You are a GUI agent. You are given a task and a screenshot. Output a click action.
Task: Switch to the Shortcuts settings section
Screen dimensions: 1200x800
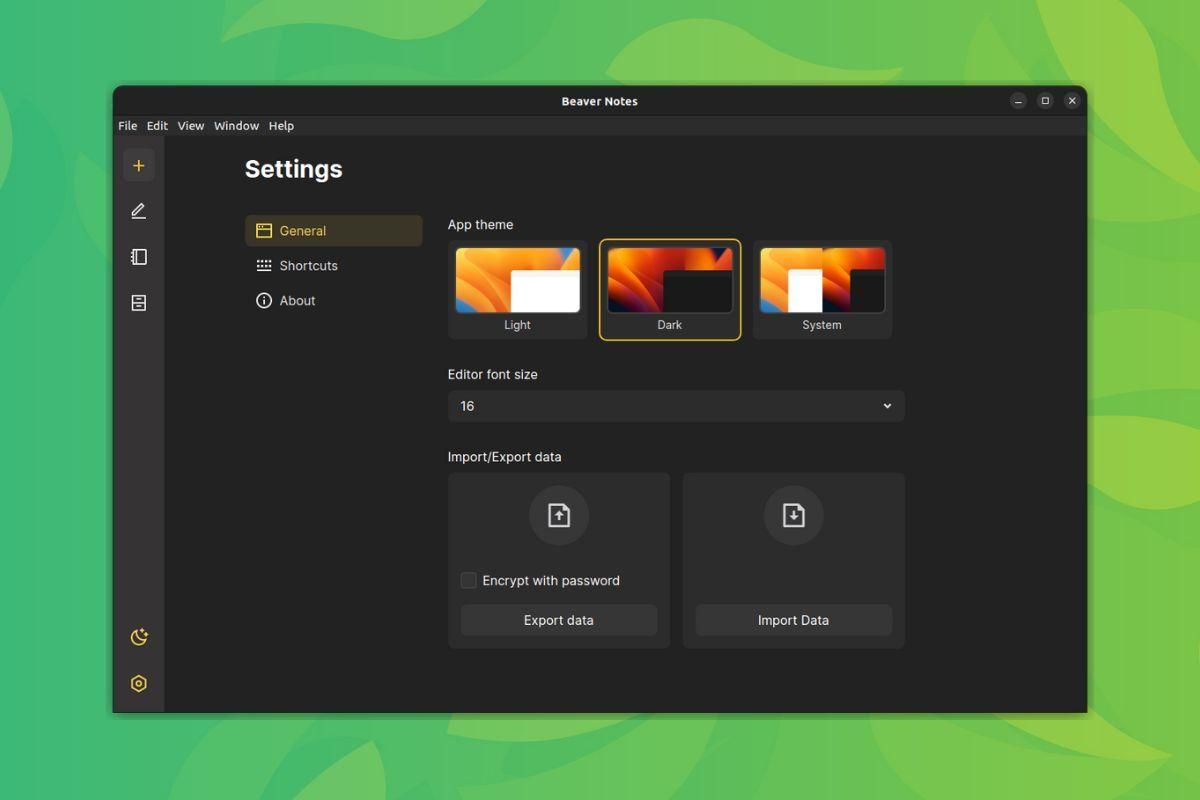(x=306, y=265)
